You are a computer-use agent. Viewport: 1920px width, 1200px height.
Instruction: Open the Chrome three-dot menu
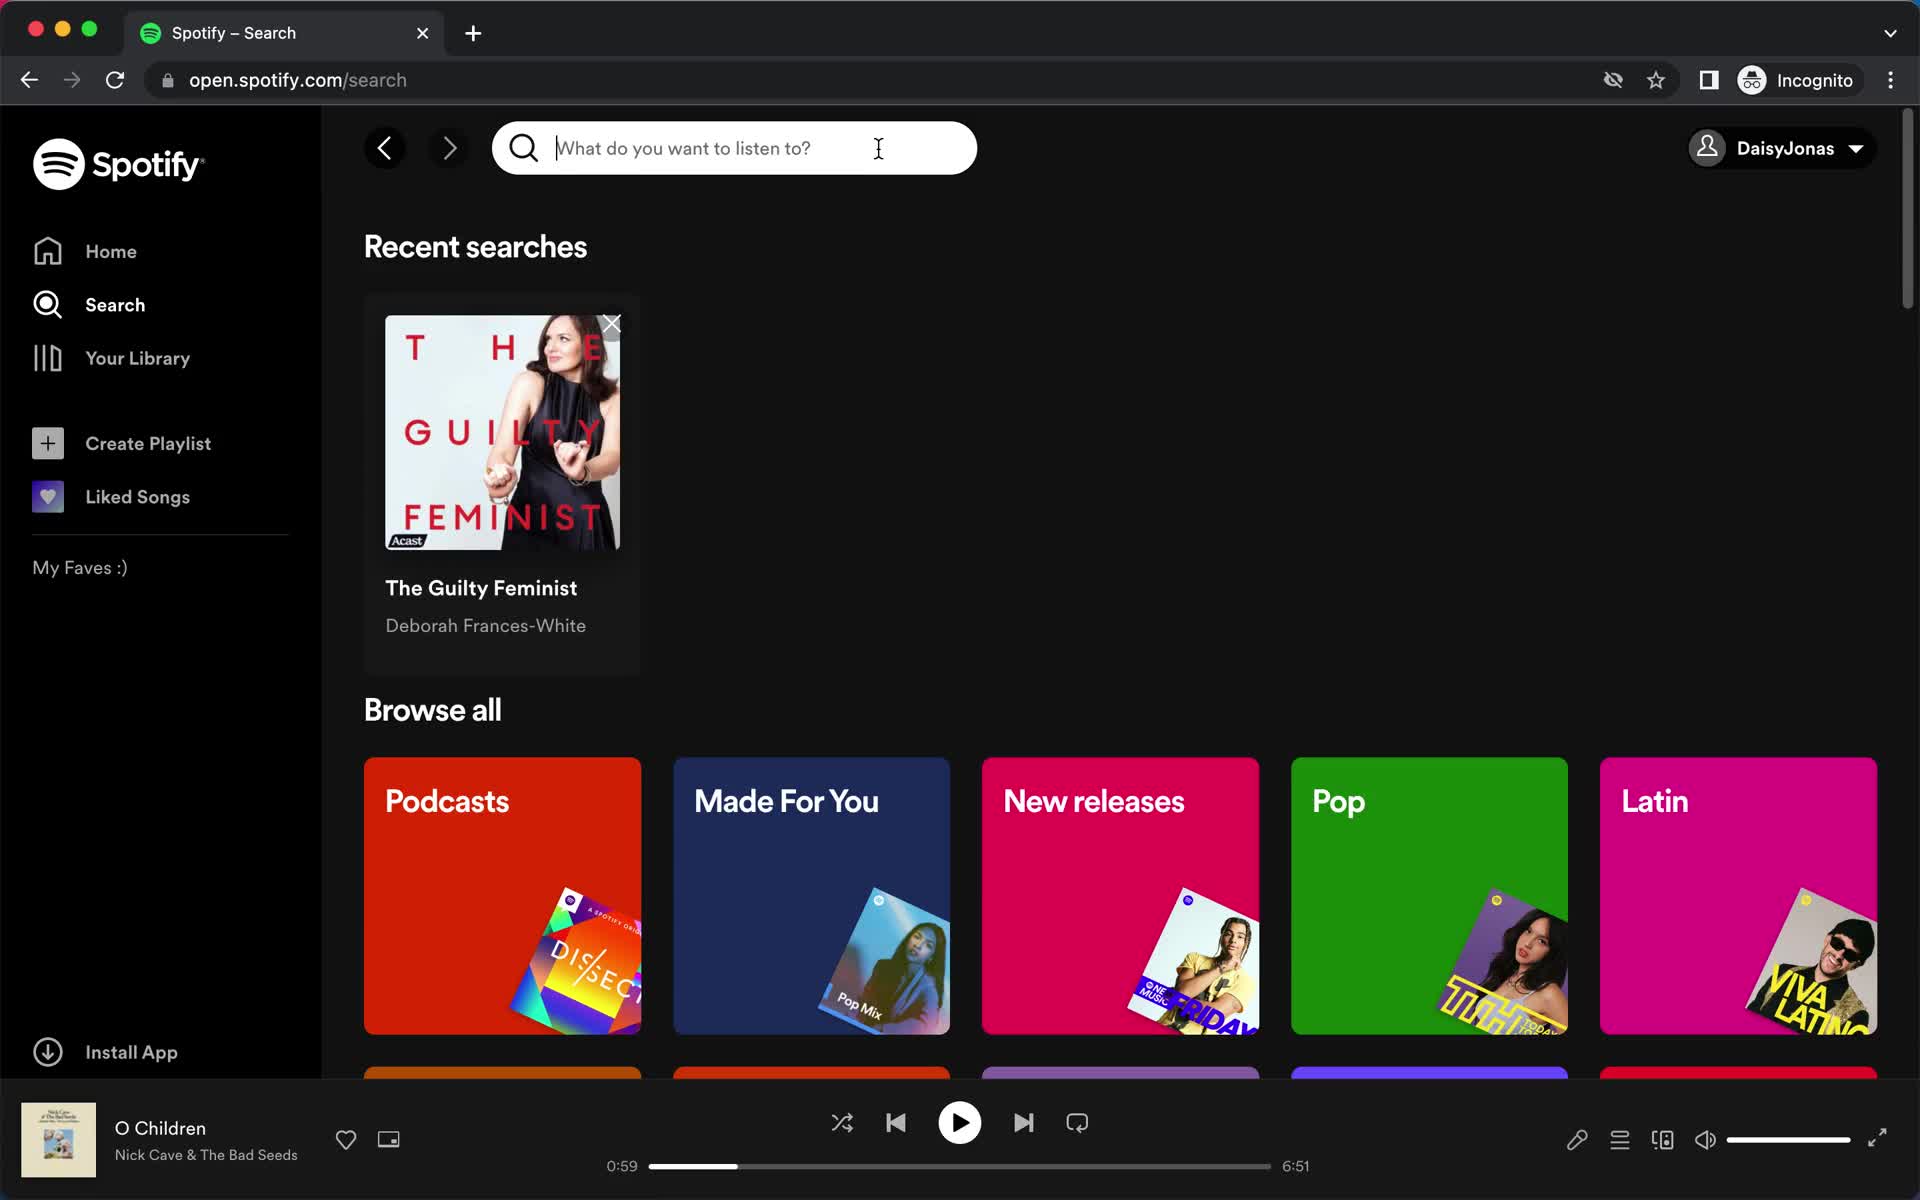1890,80
